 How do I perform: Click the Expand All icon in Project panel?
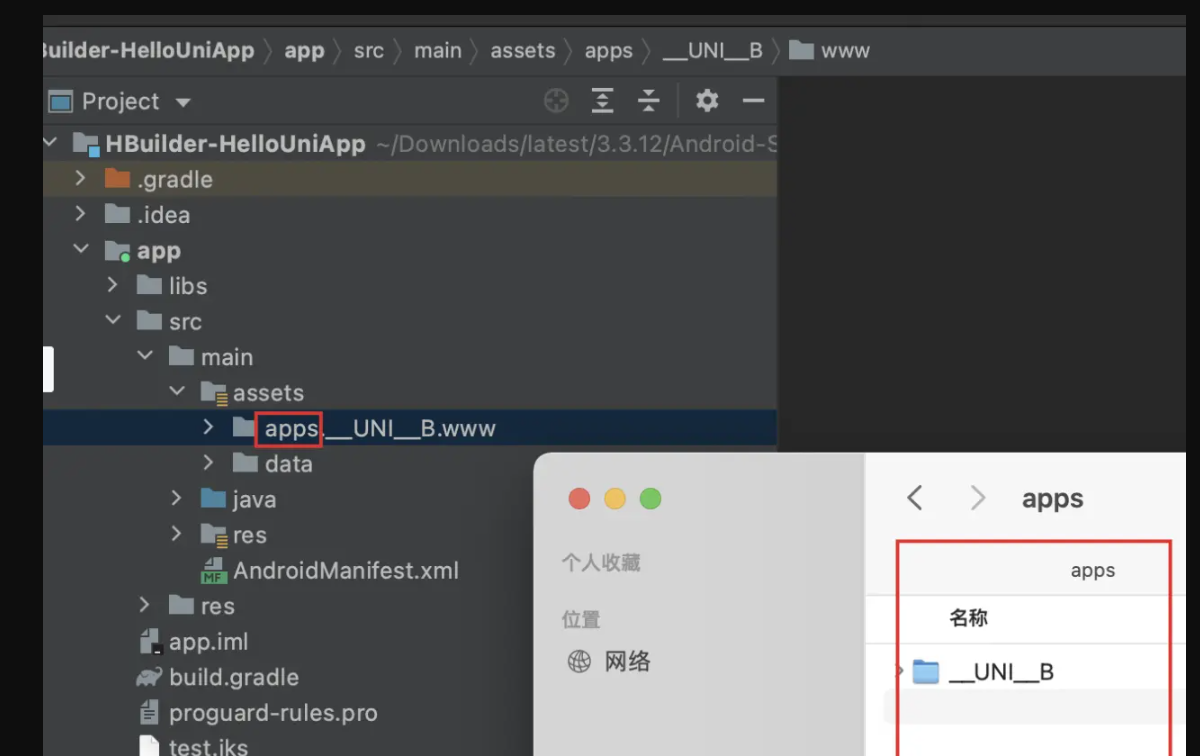(x=602, y=100)
